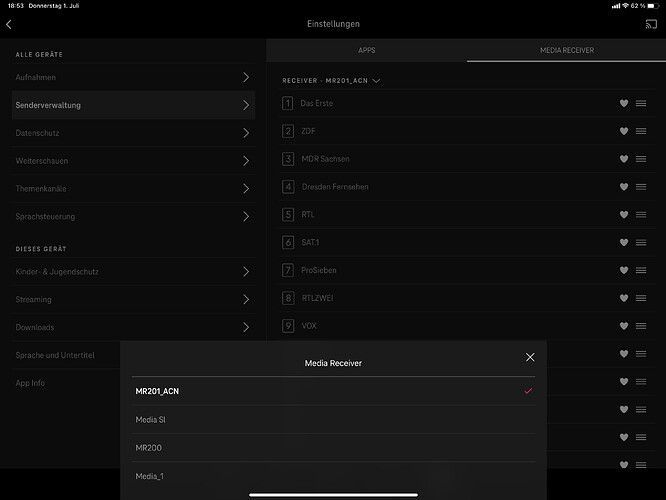Expand Senderverwaltung chevron

(246, 105)
